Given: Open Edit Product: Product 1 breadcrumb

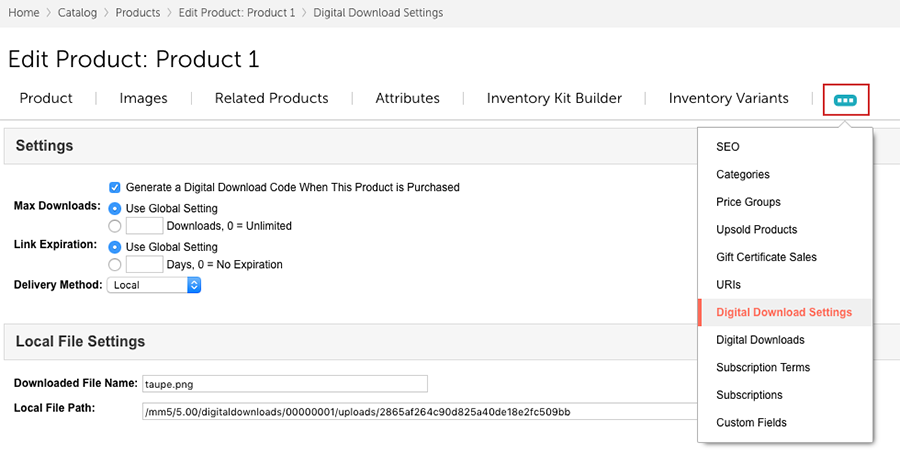Looking at the screenshot, I should pyautogui.click(x=236, y=13).
